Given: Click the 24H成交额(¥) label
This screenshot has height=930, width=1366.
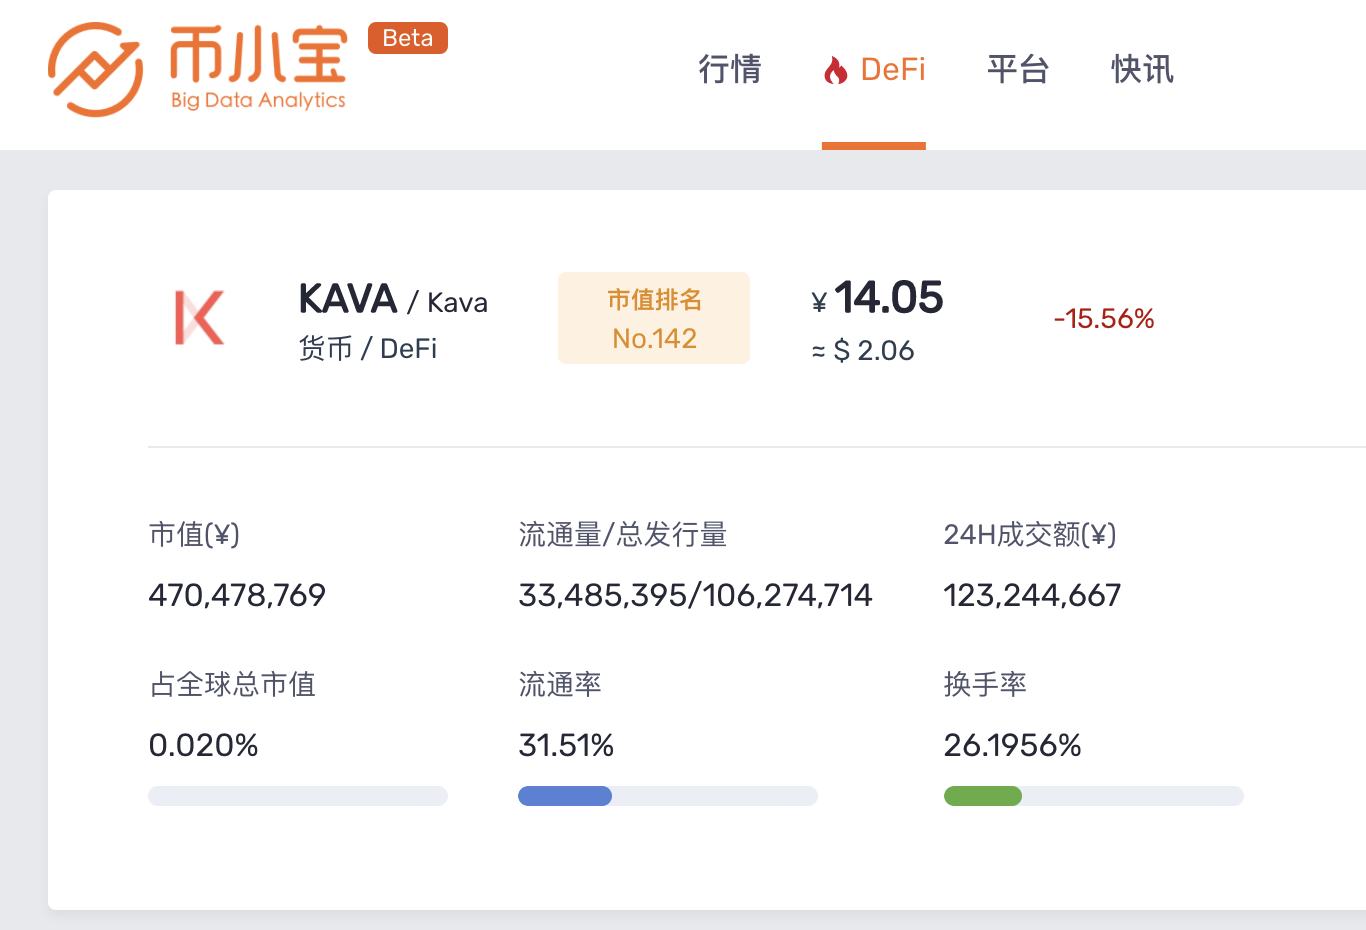Looking at the screenshot, I should pyautogui.click(x=1030, y=535).
